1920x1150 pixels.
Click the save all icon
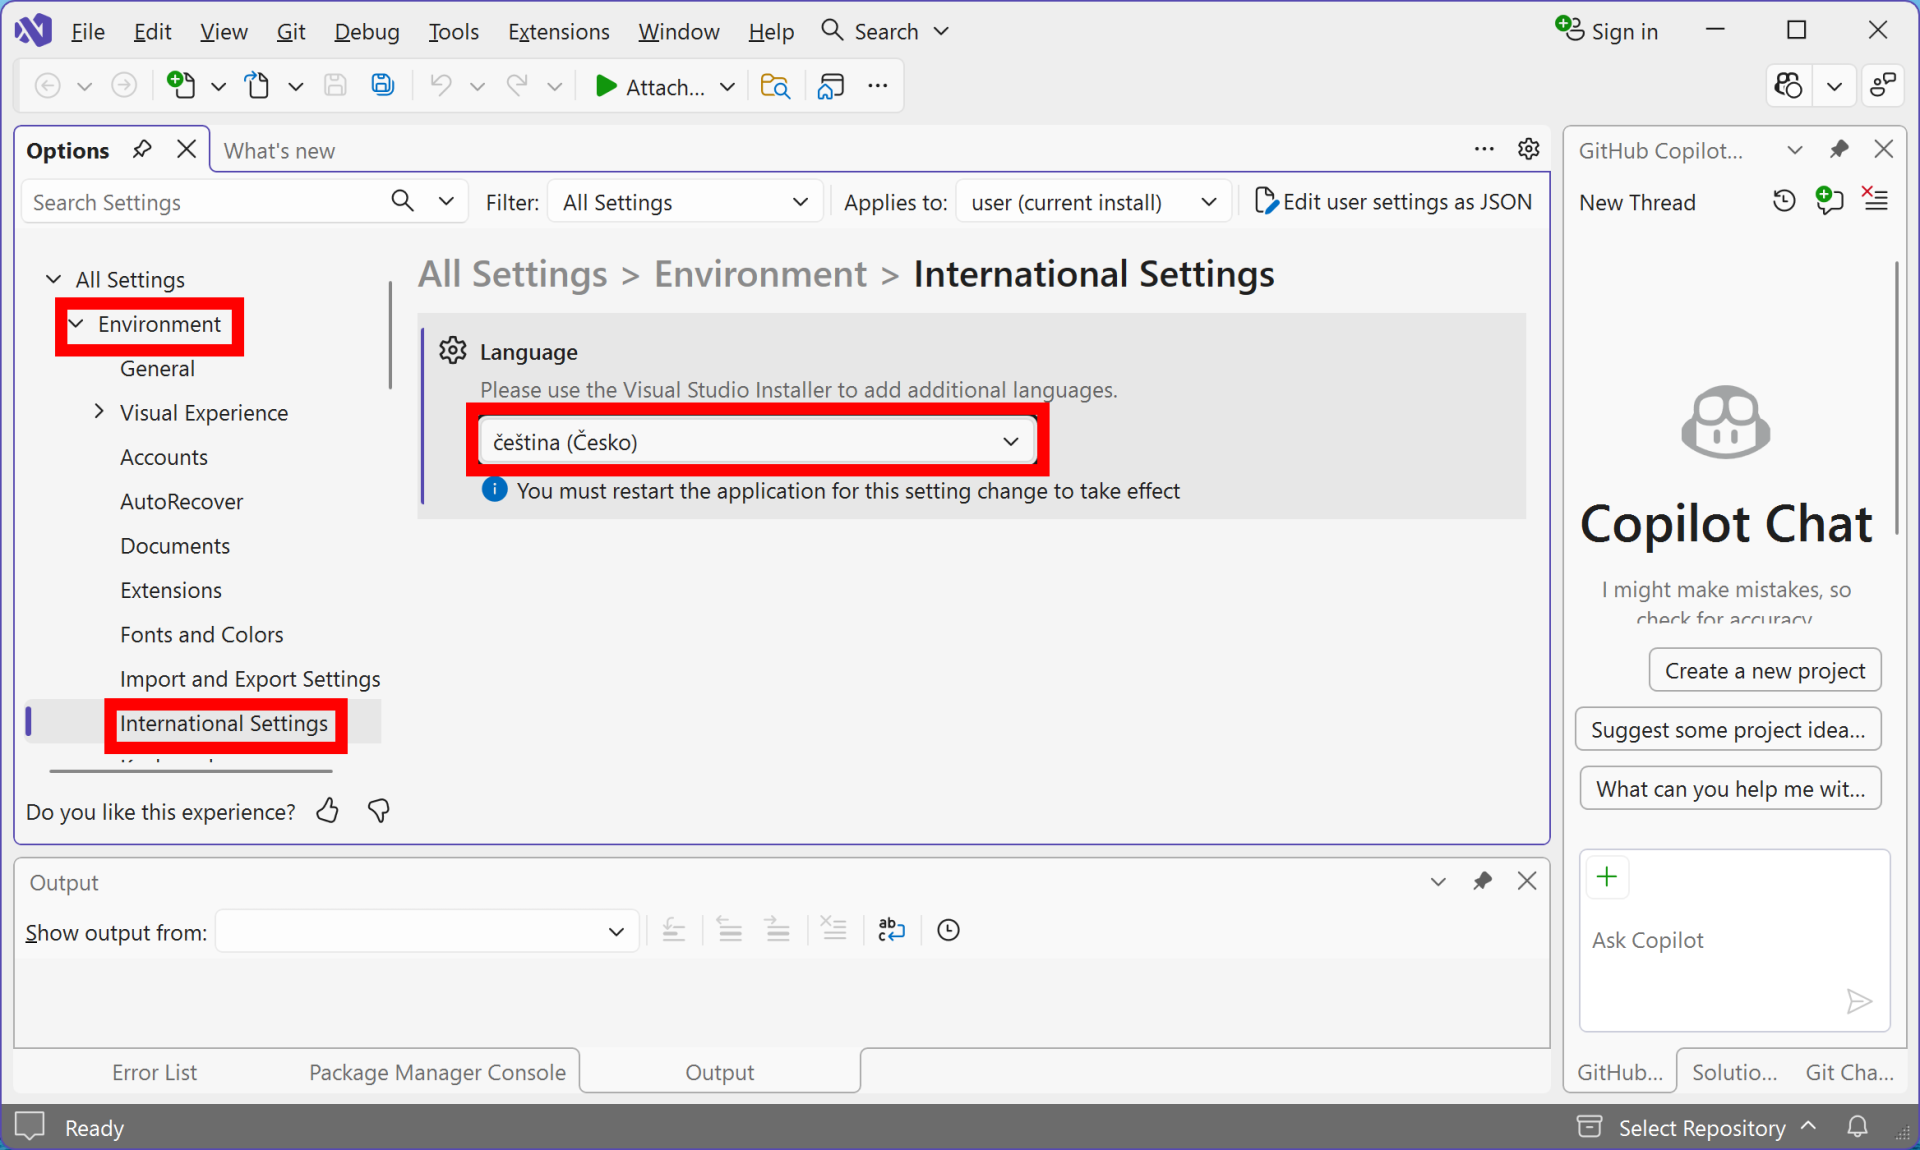(383, 86)
